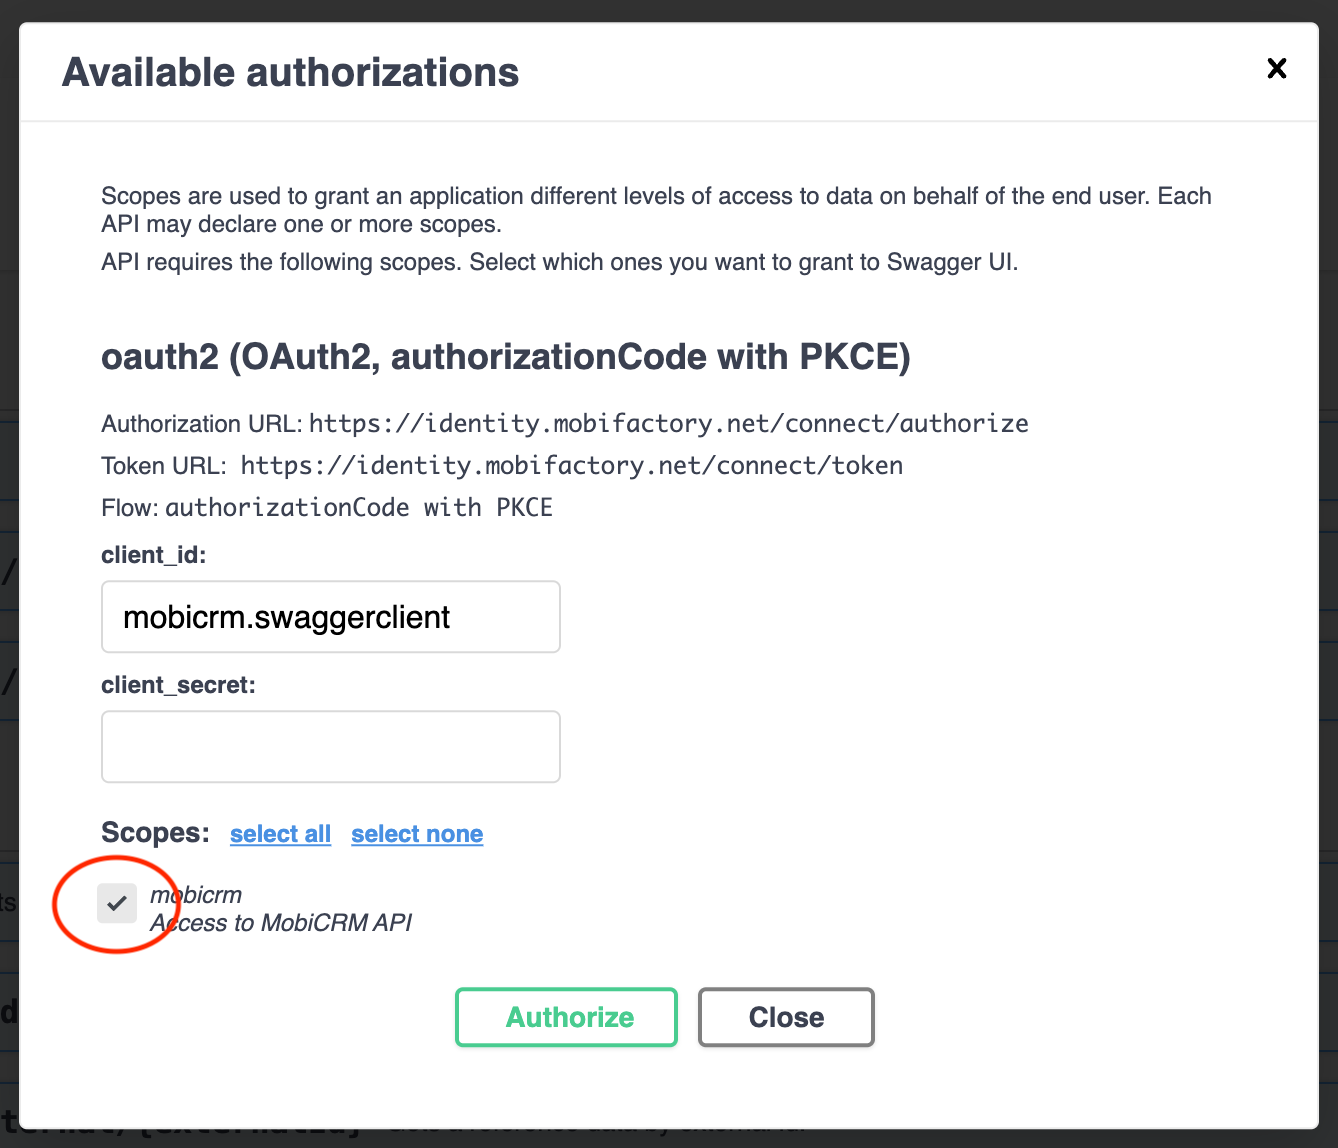This screenshot has width=1338, height=1148.
Task: Click the 'Access to MobiCRM API' description
Action: pyautogui.click(x=281, y=923)
